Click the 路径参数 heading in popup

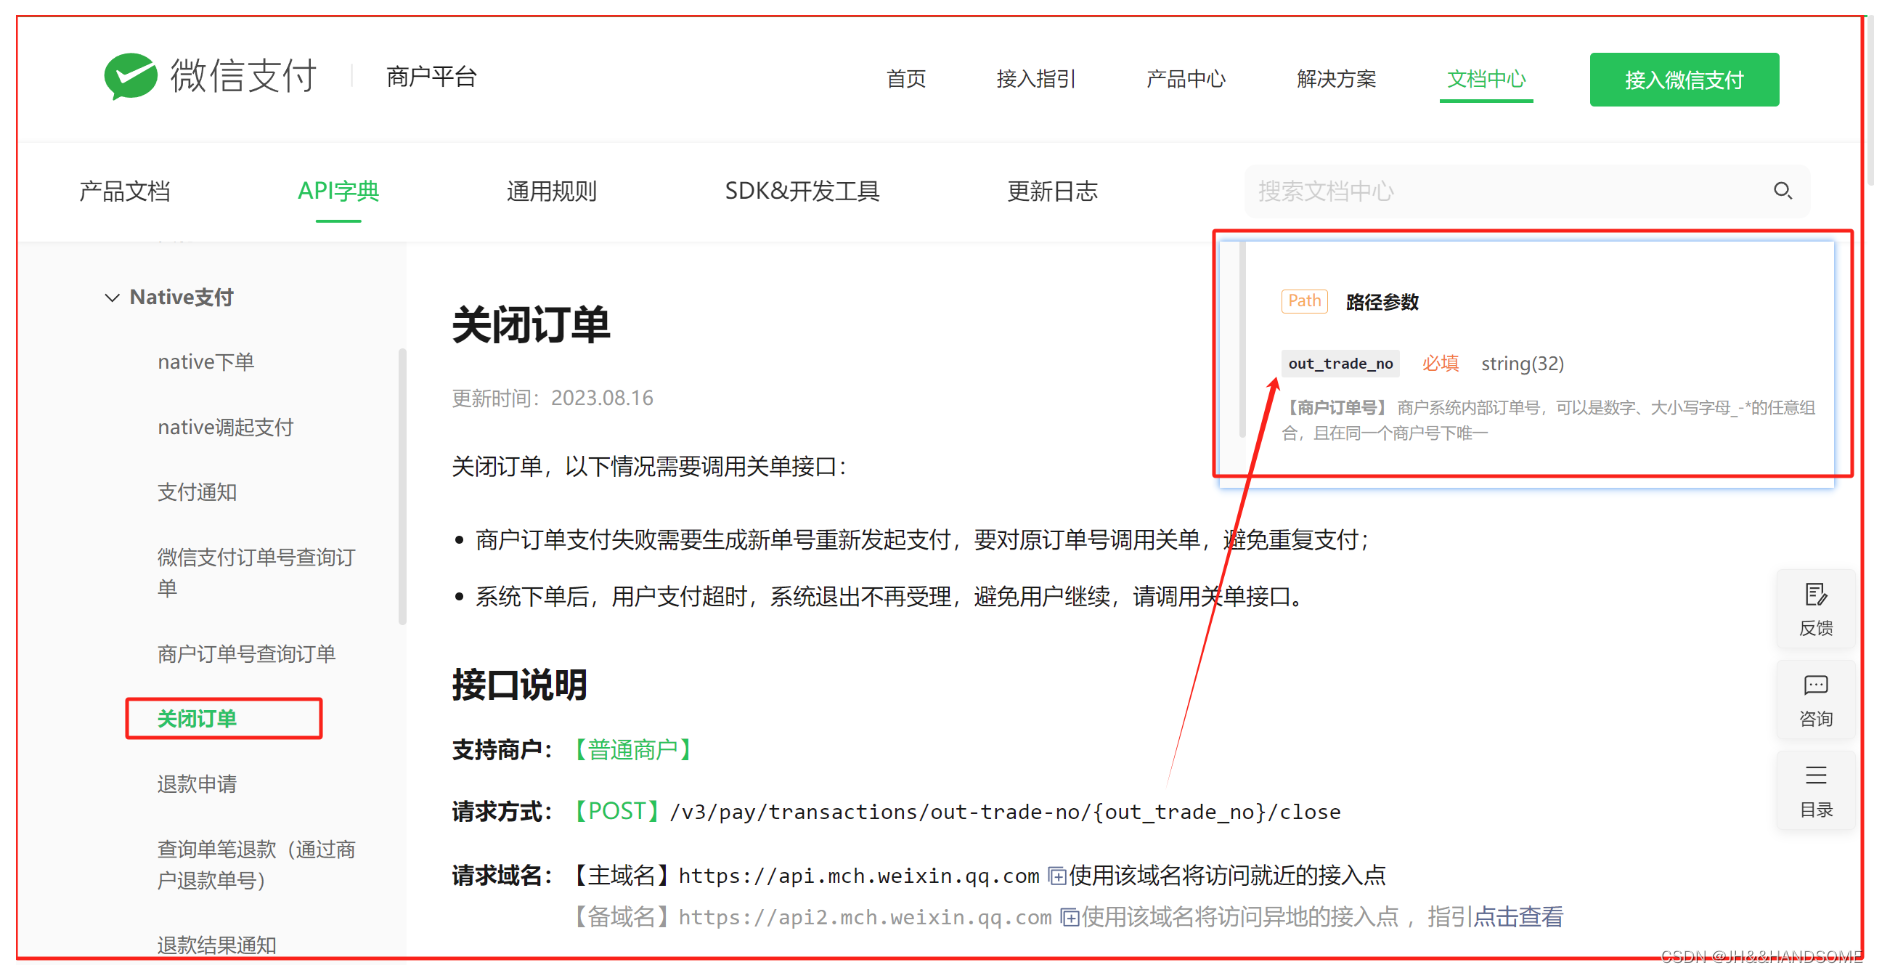pyautogui.click(x=1382, y=302)
